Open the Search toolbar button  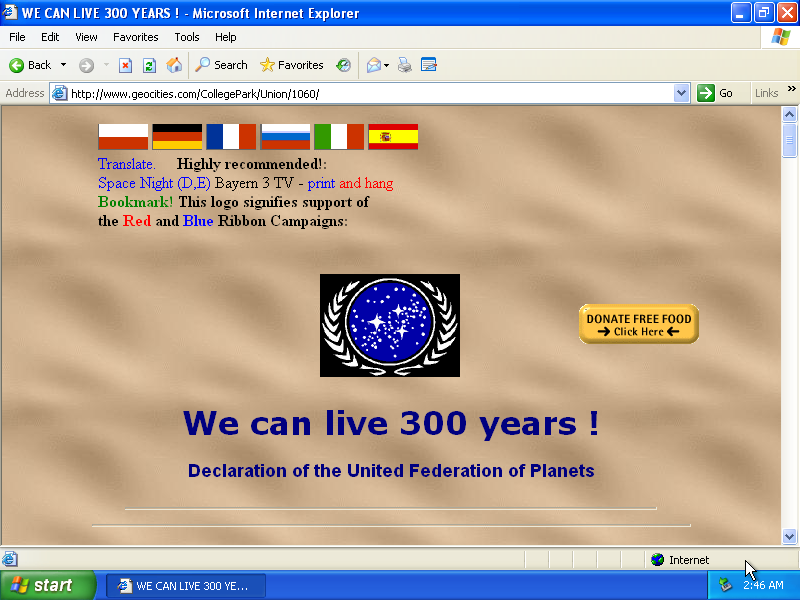[x=221, y=65]
